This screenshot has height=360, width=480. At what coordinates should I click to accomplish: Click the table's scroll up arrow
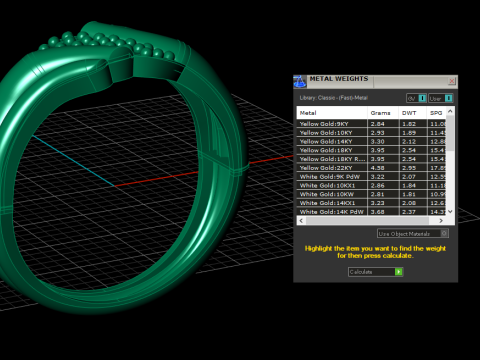tap(450, 111)
